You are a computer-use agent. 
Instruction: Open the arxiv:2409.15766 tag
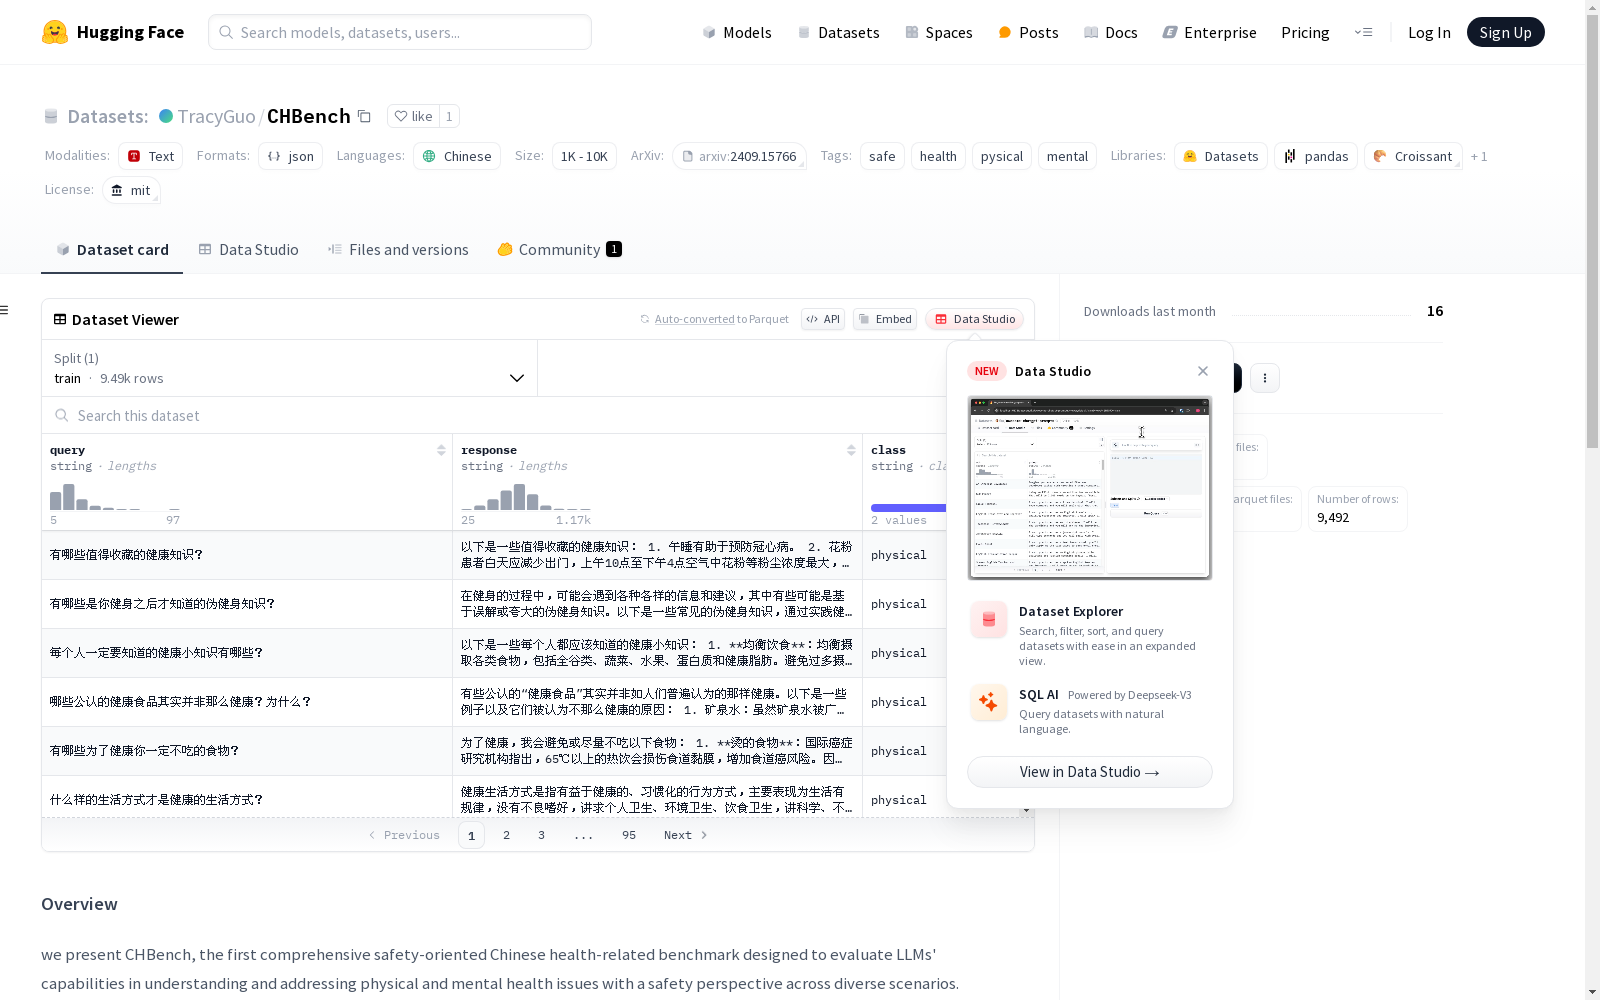pos(739,156)
